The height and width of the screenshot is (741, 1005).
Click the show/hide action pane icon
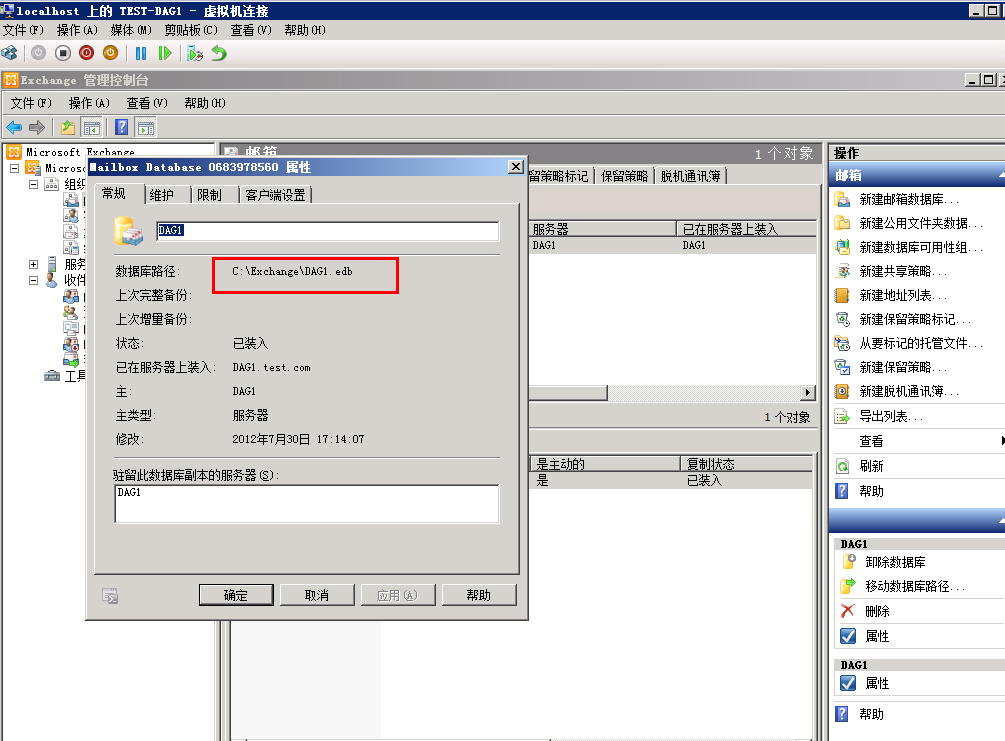145,128
